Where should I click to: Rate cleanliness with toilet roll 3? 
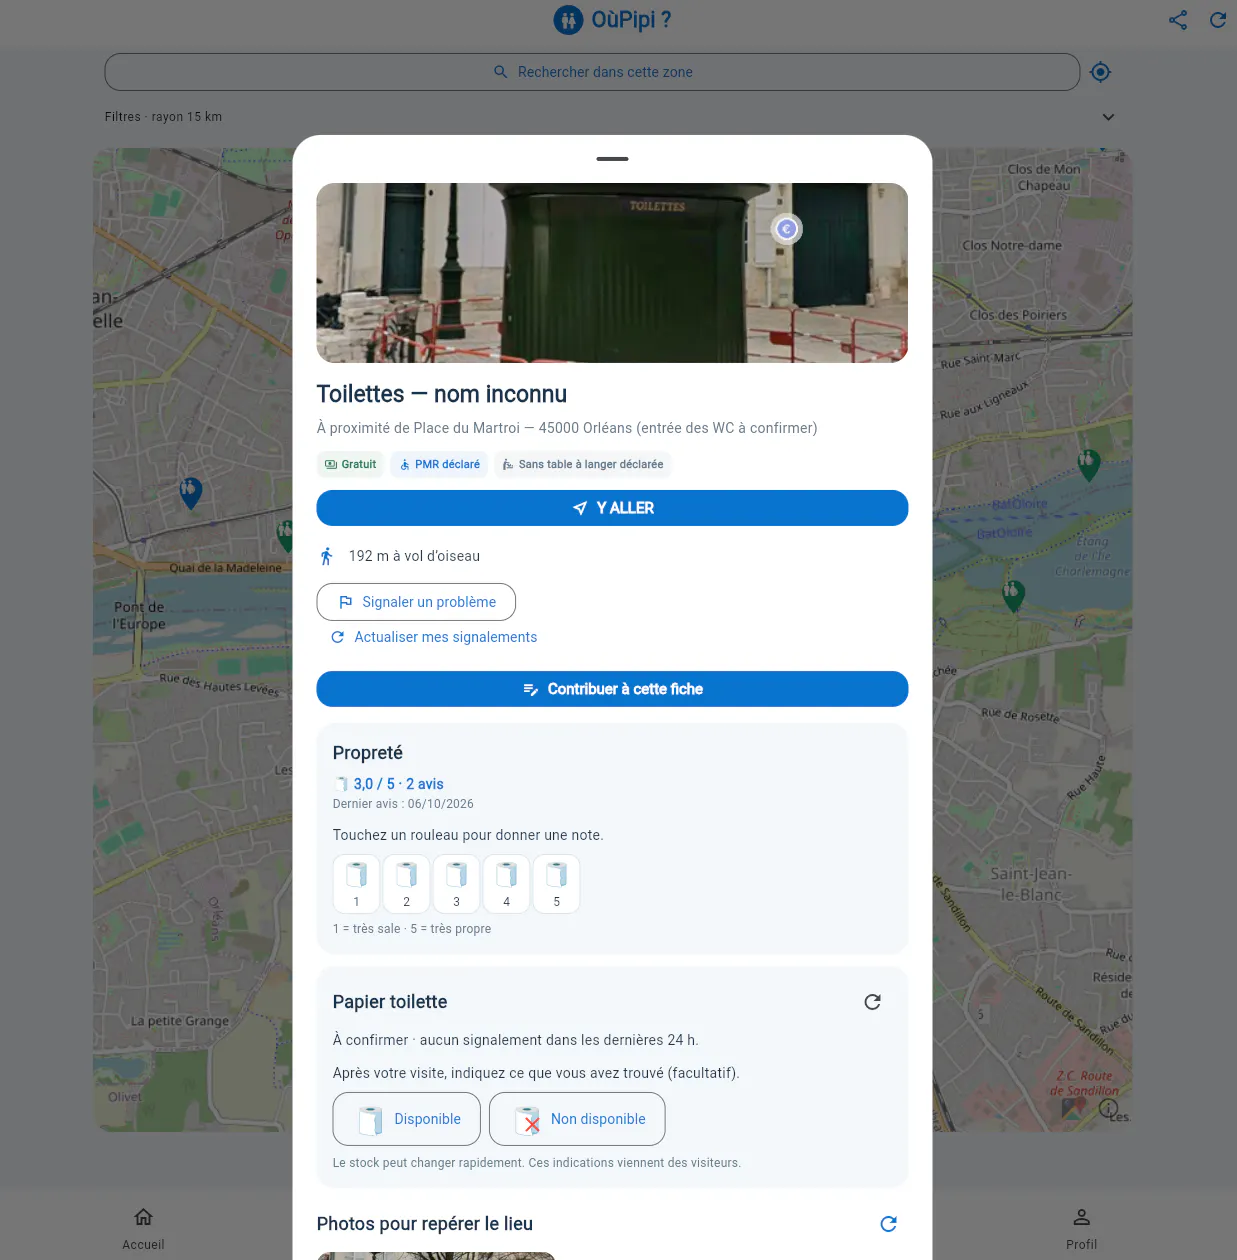456,884
